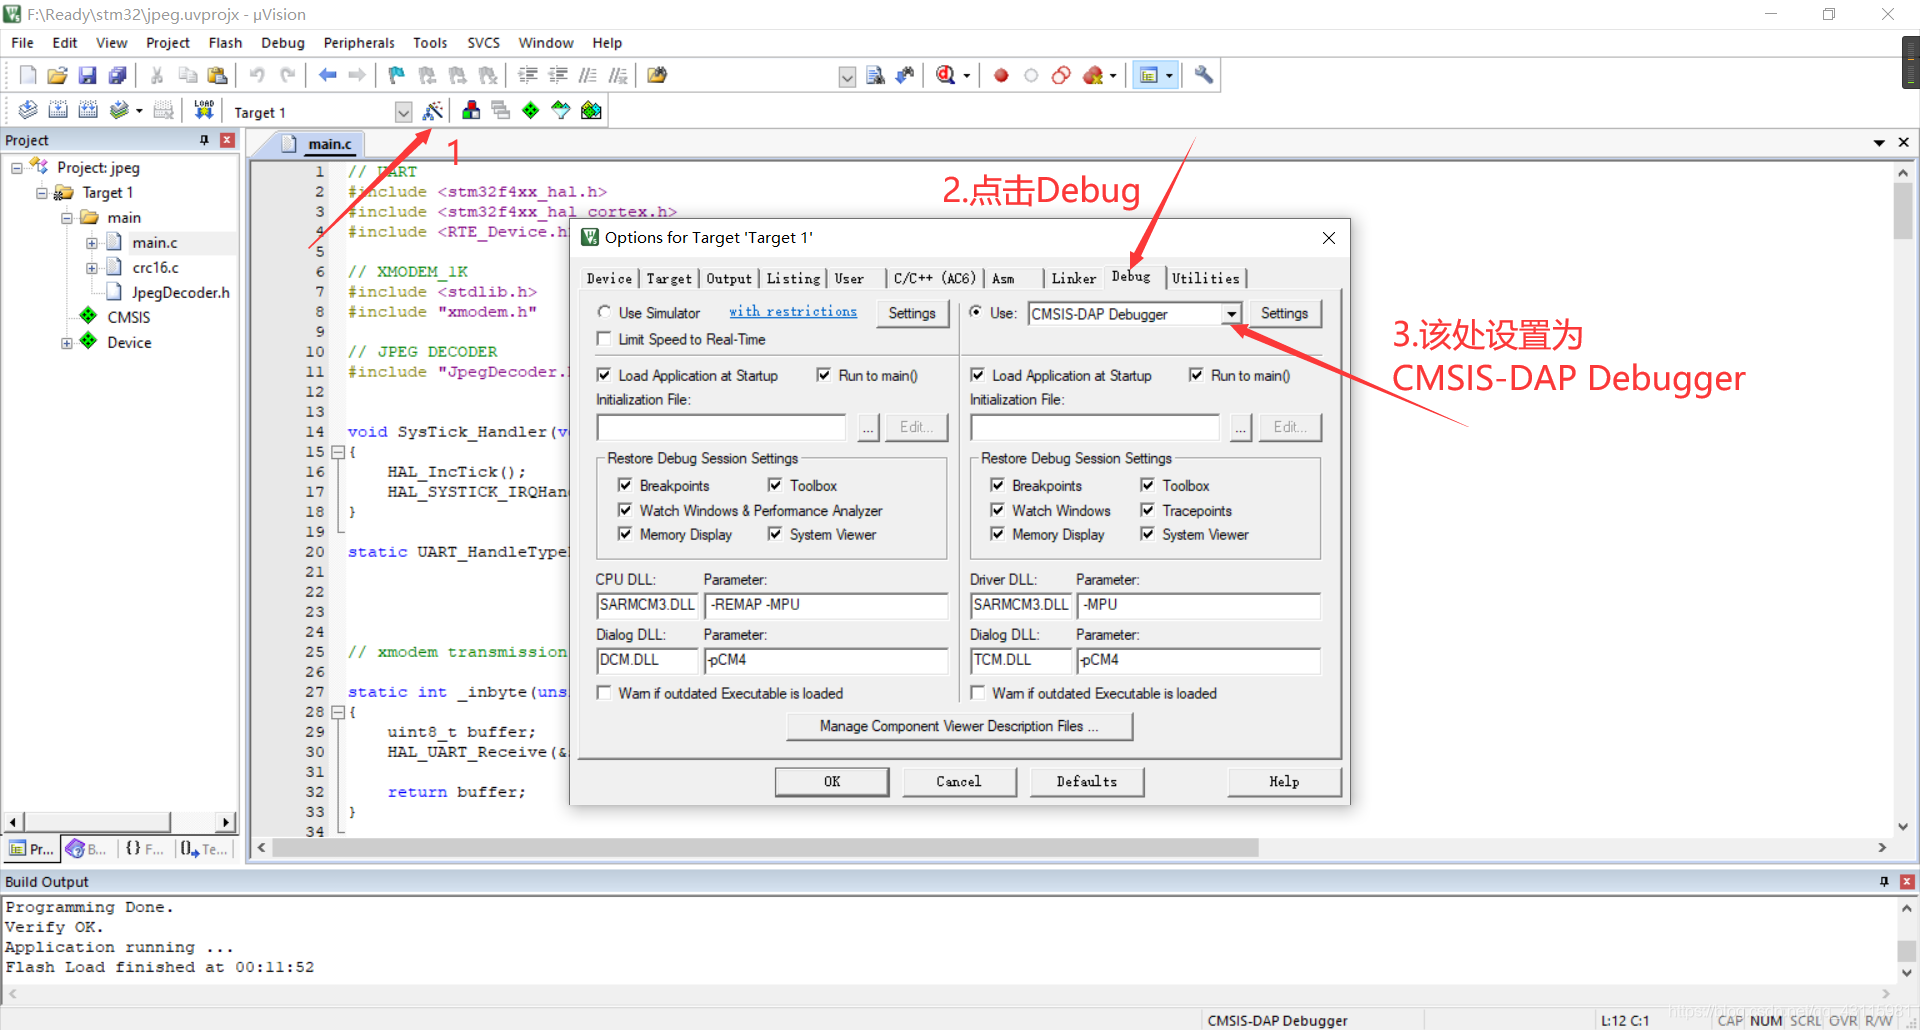Click the Open file folder icon
This screenshot has width=1920, height=1030.
click(58, 75)
